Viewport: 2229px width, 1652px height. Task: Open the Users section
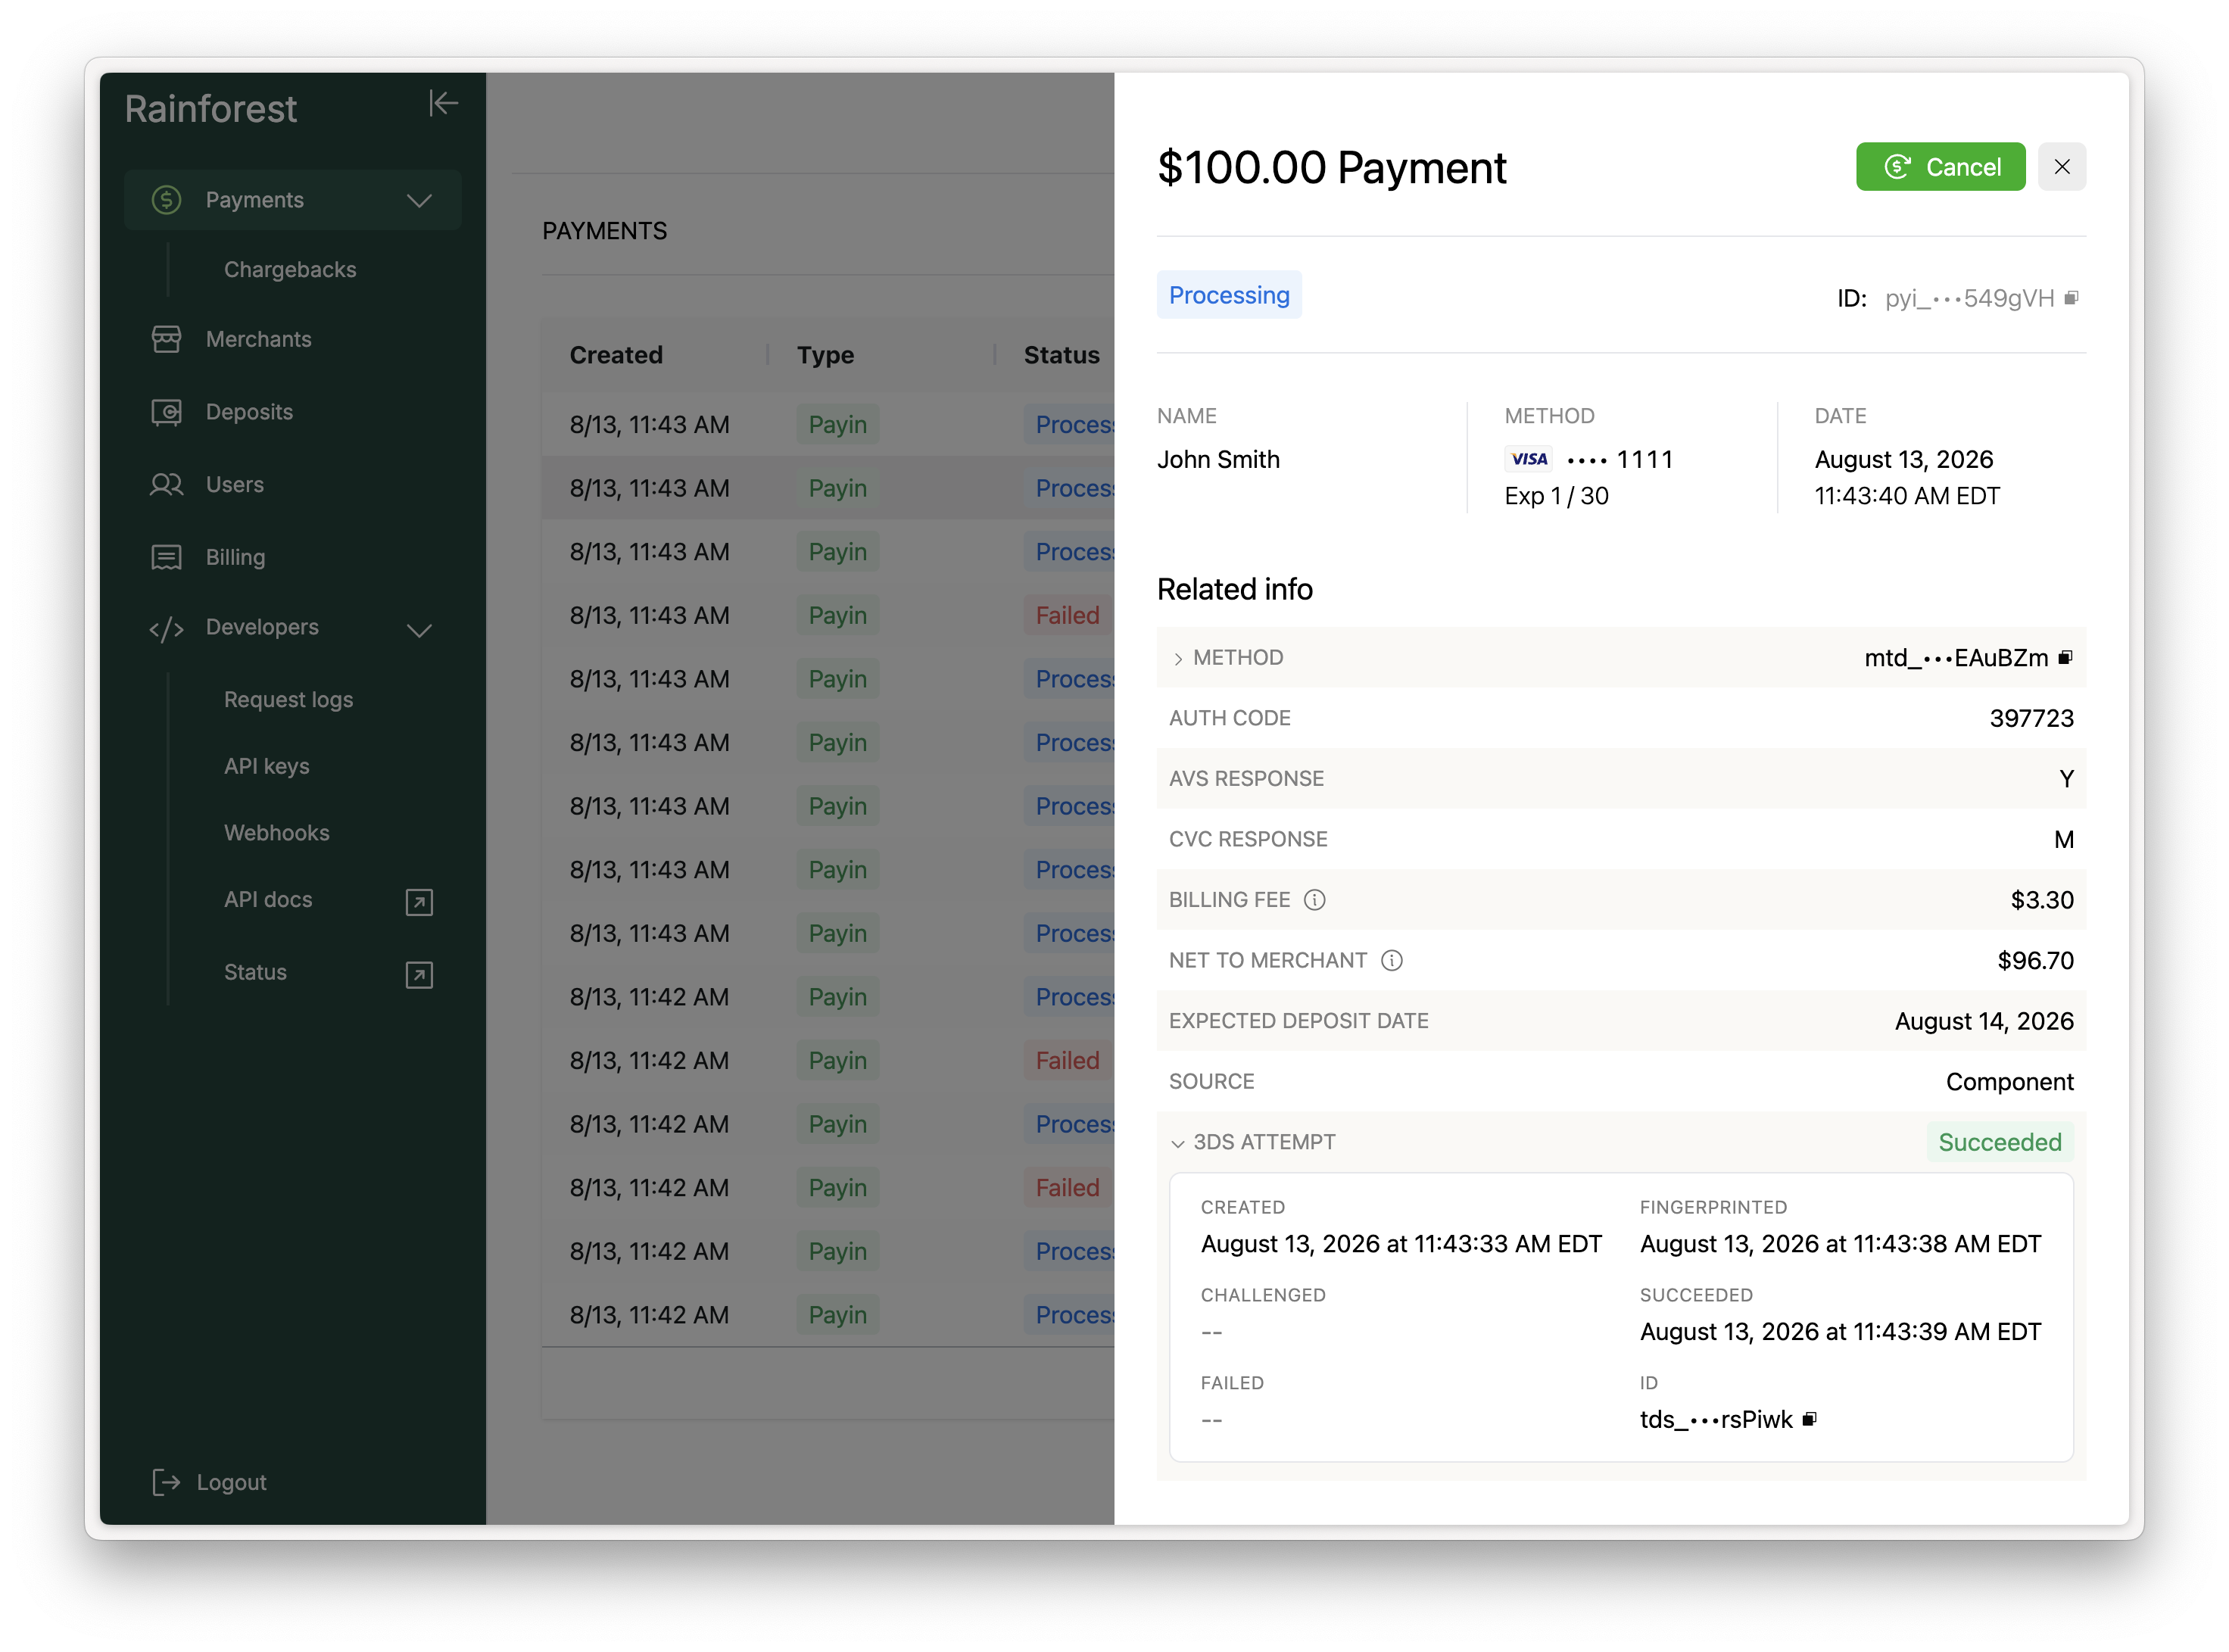(235, 485)
